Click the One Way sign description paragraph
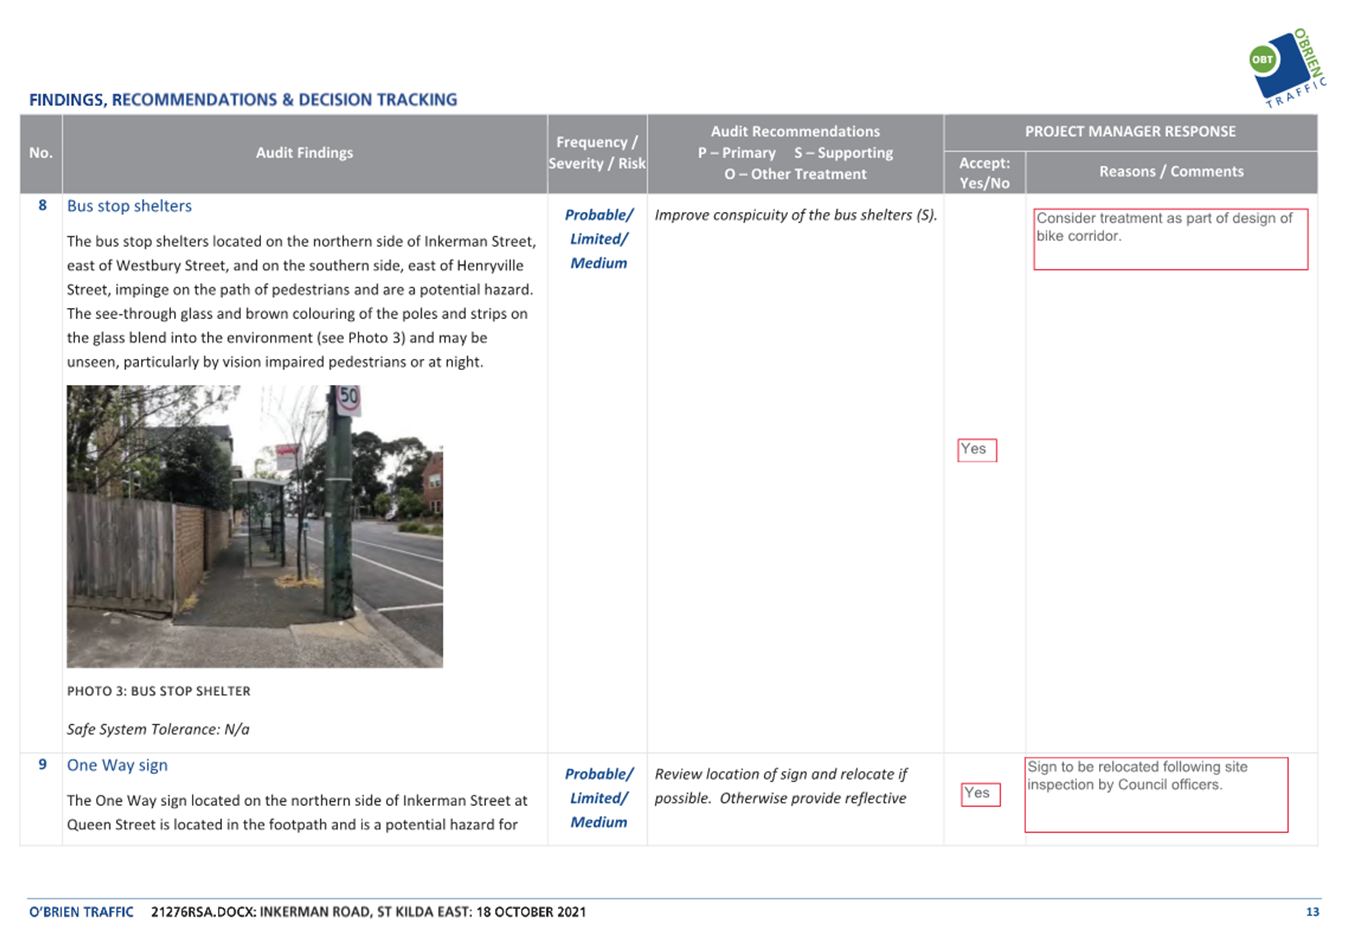The width and height of the screenshot is (1347, 941). 297,812
